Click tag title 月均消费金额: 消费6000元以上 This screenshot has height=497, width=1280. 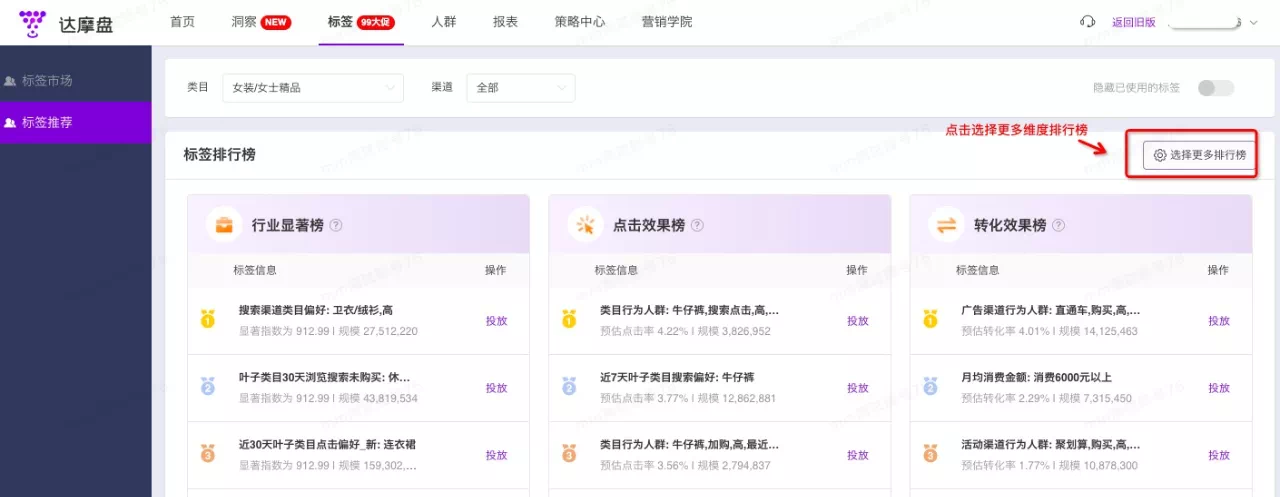point(1036,377)
